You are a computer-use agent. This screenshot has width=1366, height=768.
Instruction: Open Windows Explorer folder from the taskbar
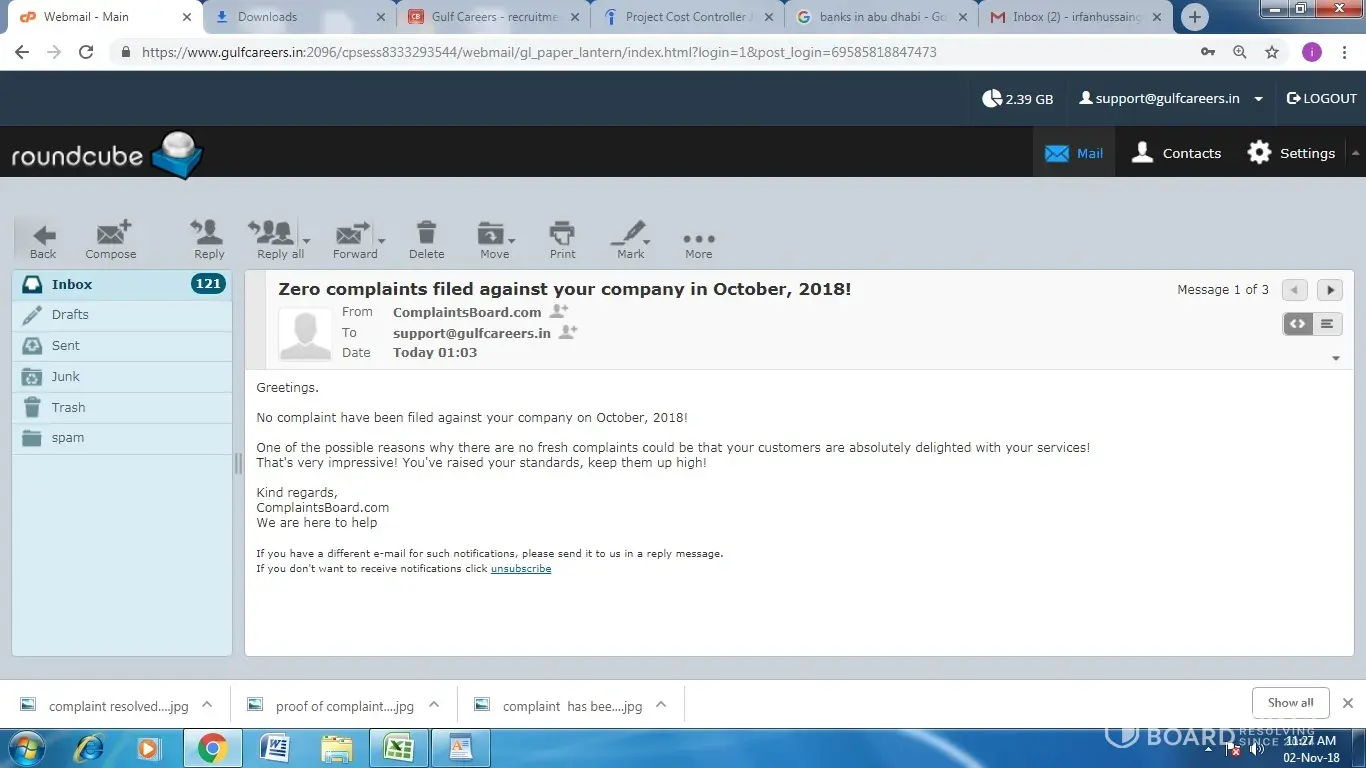click(x=336, y=748)
